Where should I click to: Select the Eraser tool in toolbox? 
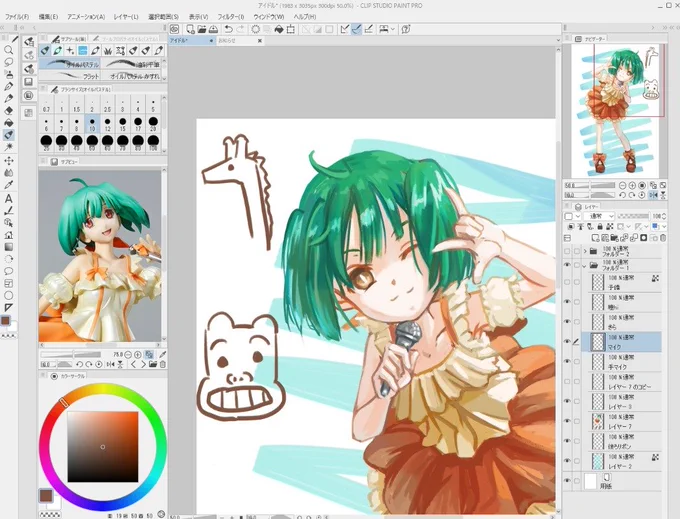tap(8, 111)
